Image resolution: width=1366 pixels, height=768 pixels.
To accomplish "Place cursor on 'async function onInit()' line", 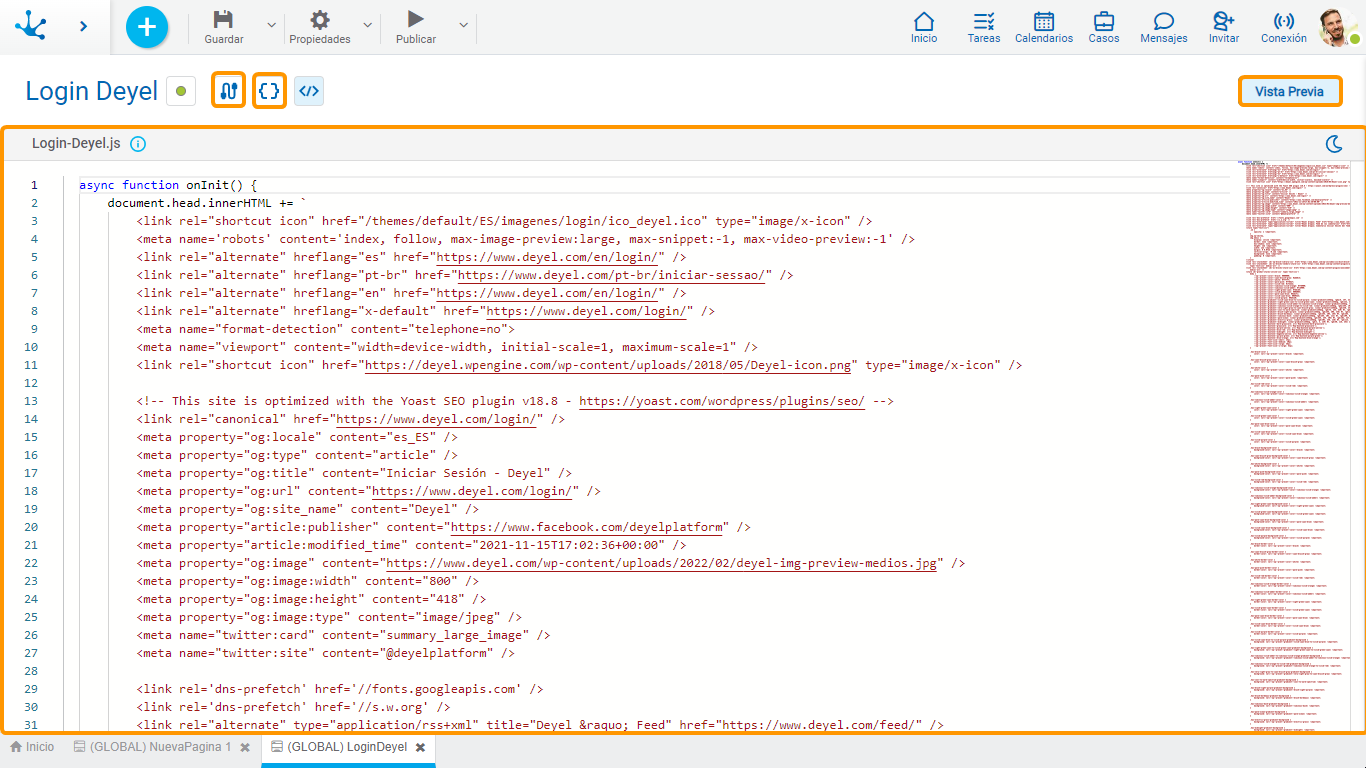I will [168, 185].
